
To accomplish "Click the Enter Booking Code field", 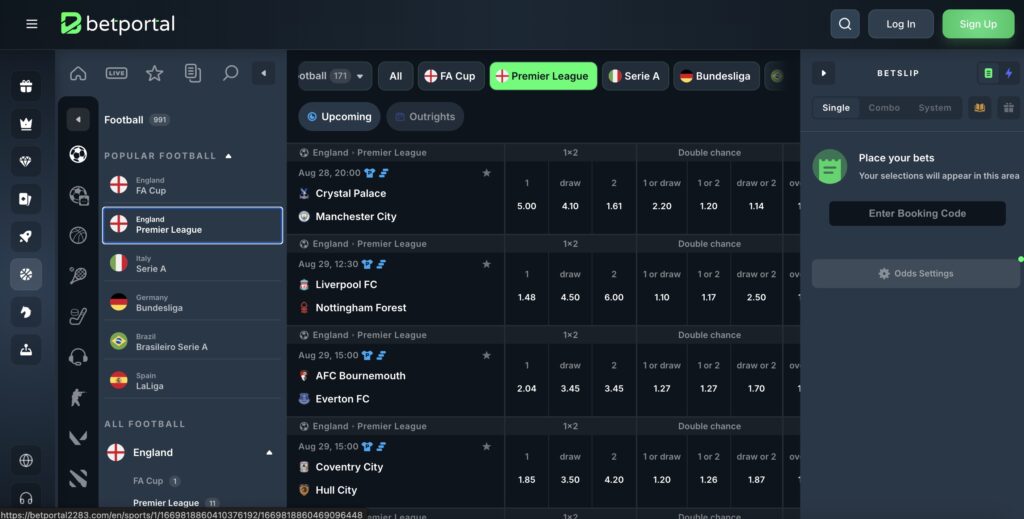I will tap(917, 213).
